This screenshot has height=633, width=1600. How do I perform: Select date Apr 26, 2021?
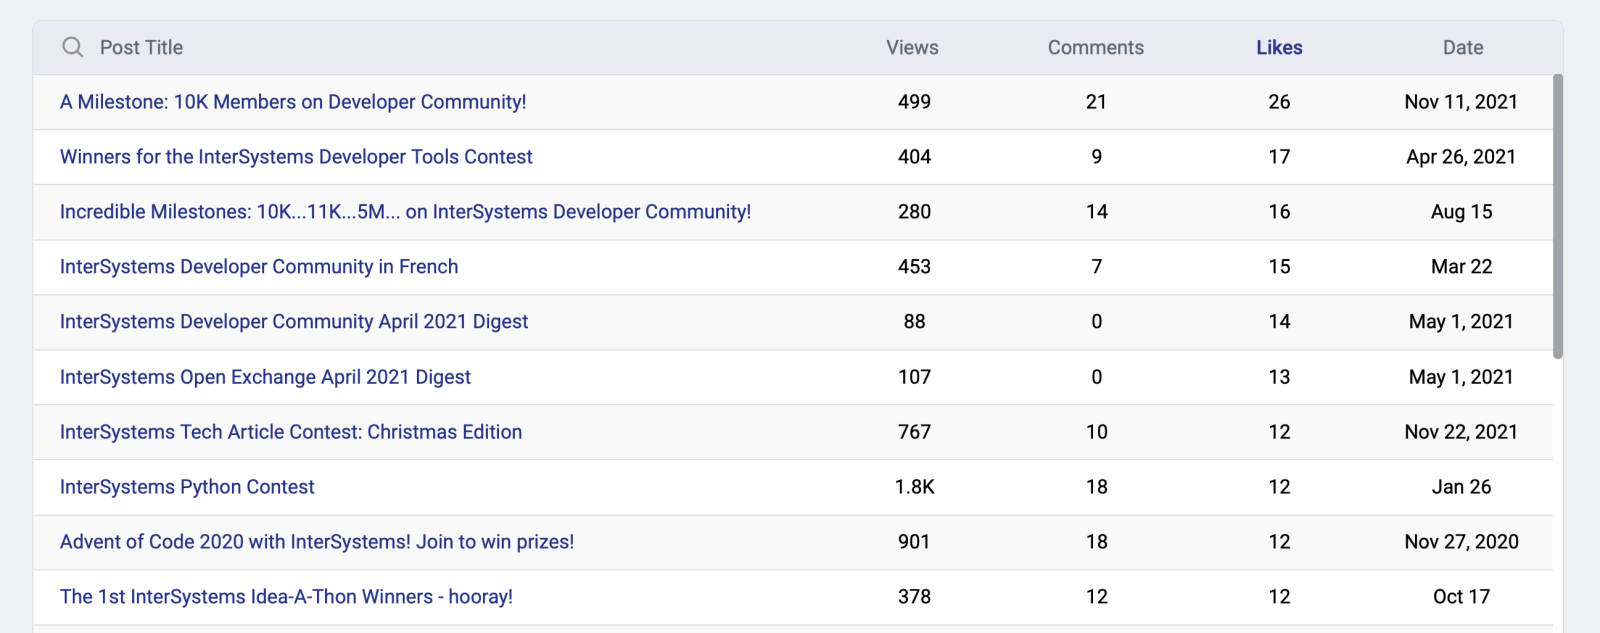pyautogui.click(x=1461, y=157)
